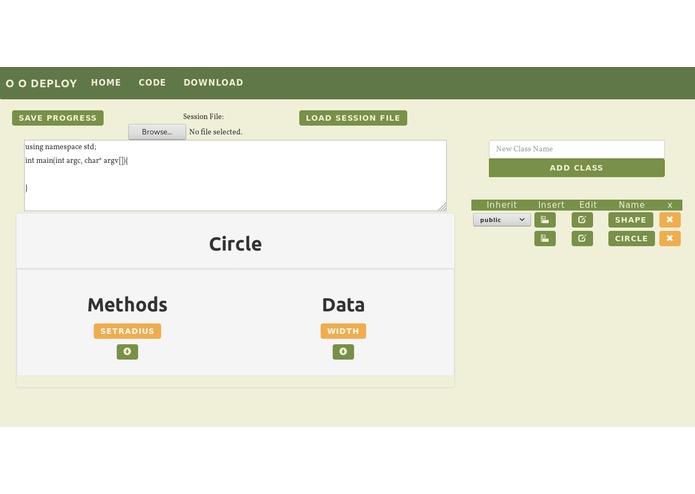
Task: Click the Data heading
Action: point(343,305)
